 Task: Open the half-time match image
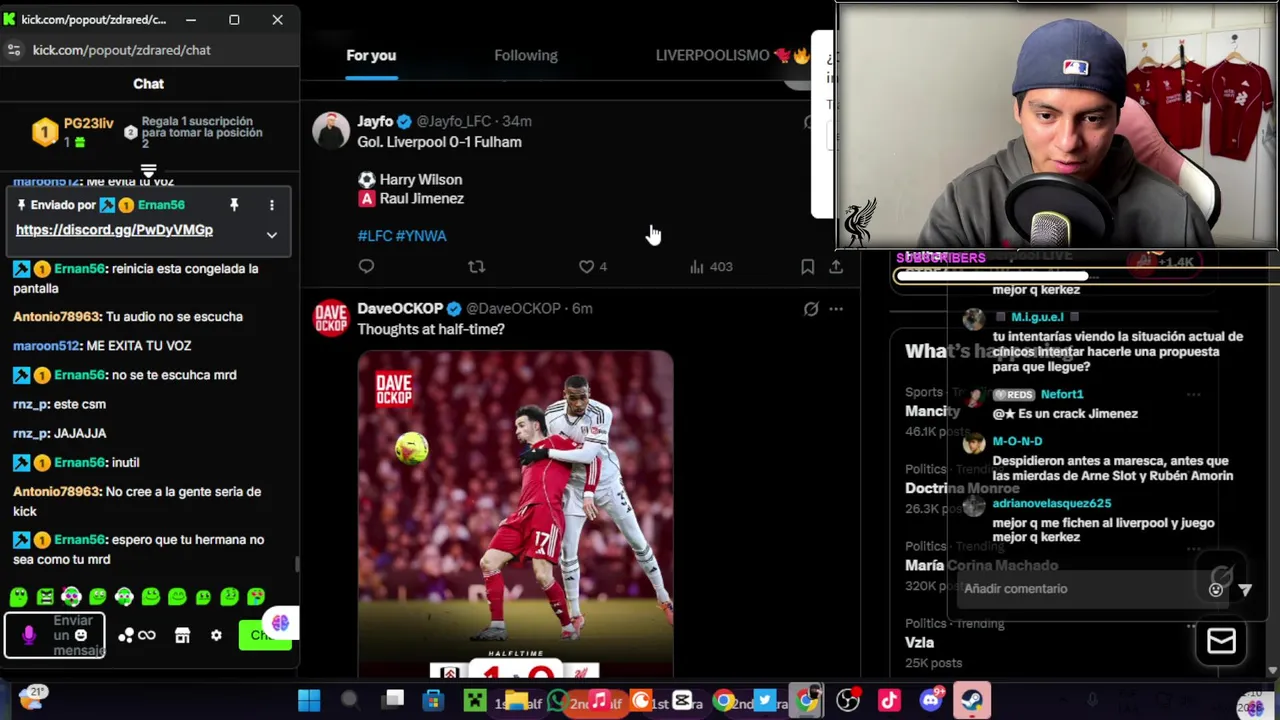[515, 514]
